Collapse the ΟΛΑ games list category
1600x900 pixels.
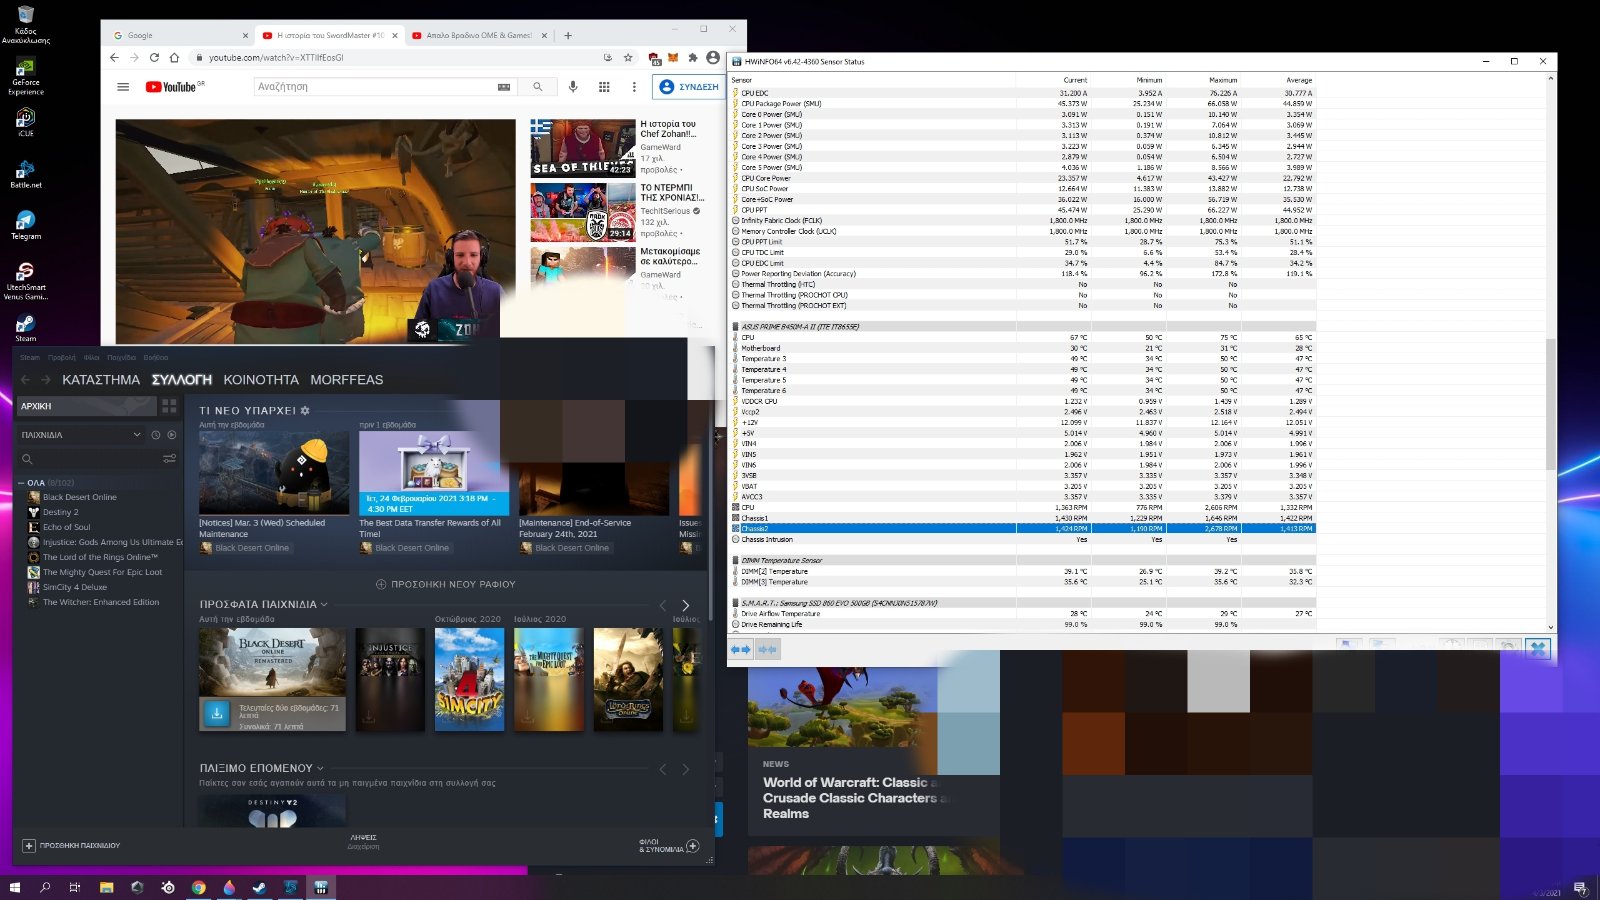click(x=21, y=483)
